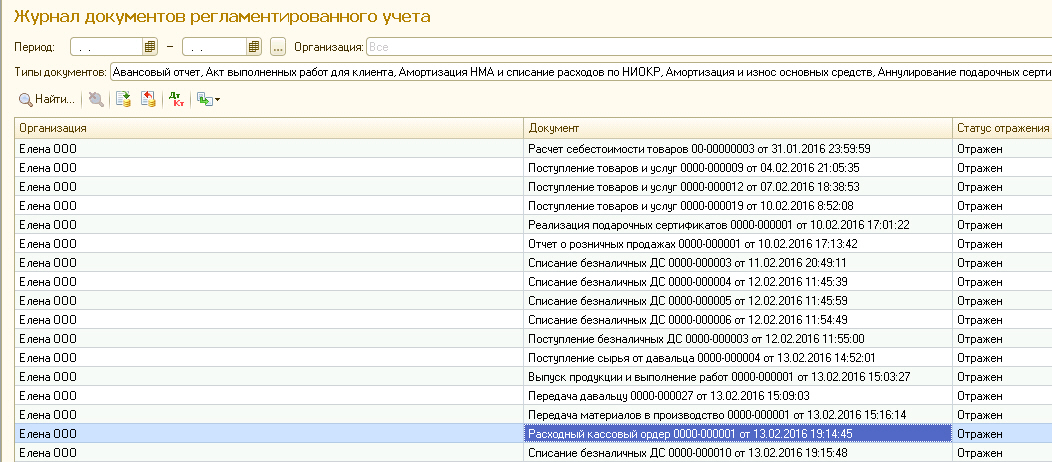Click the Статус отражения column header
The width and height of the screenshot is (1052, 462).
pyautogui.click(x=1002, y=127)
